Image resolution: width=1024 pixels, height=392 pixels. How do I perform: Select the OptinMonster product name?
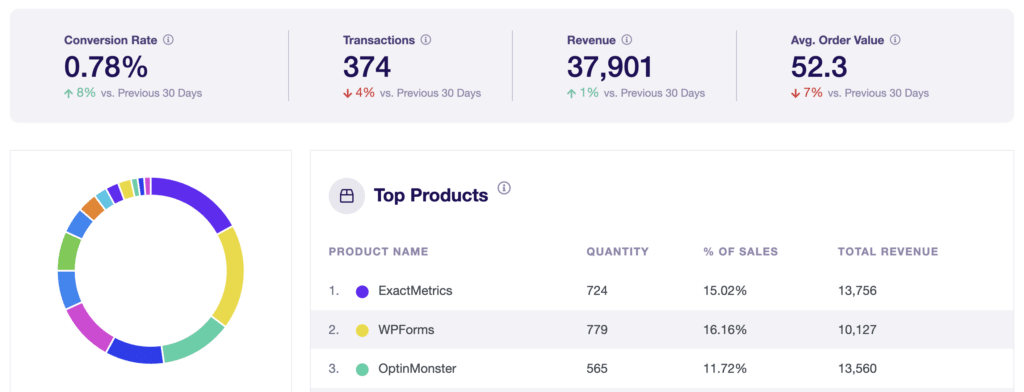tap(417, 368)
